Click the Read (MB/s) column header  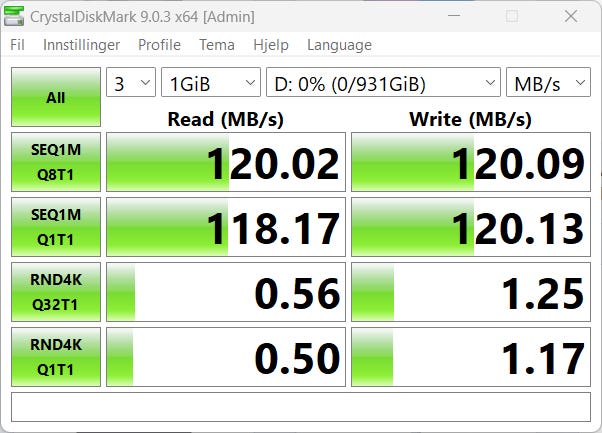coord(226,119)
